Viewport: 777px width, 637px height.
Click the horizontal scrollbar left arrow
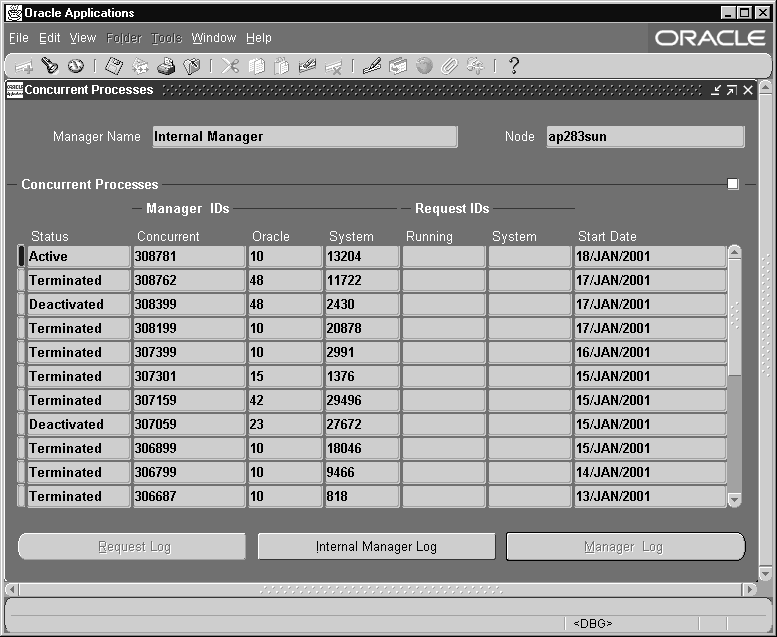(x=12, y=589)
